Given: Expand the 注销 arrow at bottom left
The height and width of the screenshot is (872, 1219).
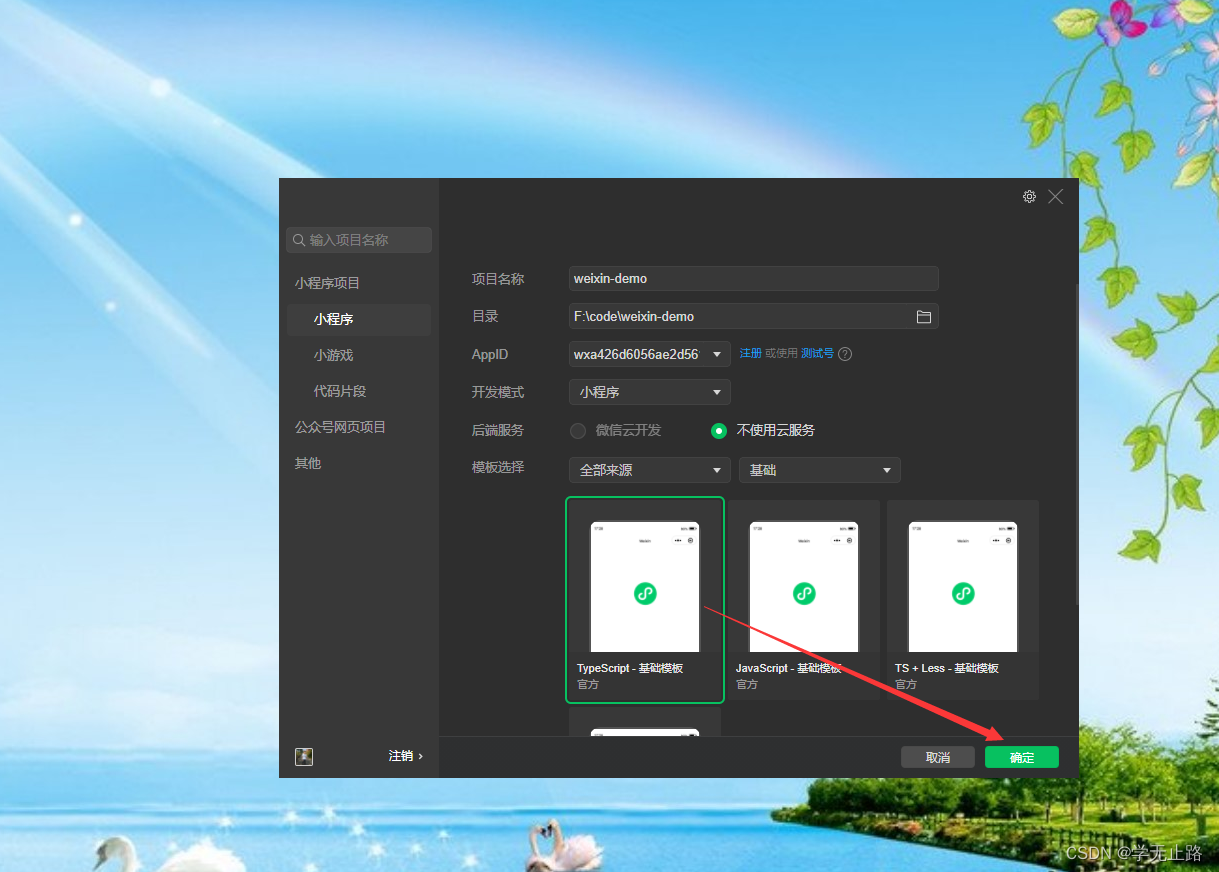Looking at the screenshot, I should [x=420, y=756].
